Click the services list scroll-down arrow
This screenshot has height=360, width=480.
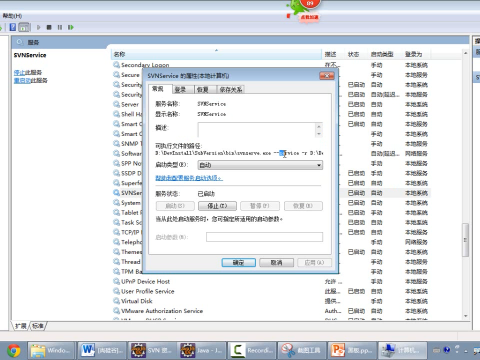pyautogui.click(x=465, y=316)
